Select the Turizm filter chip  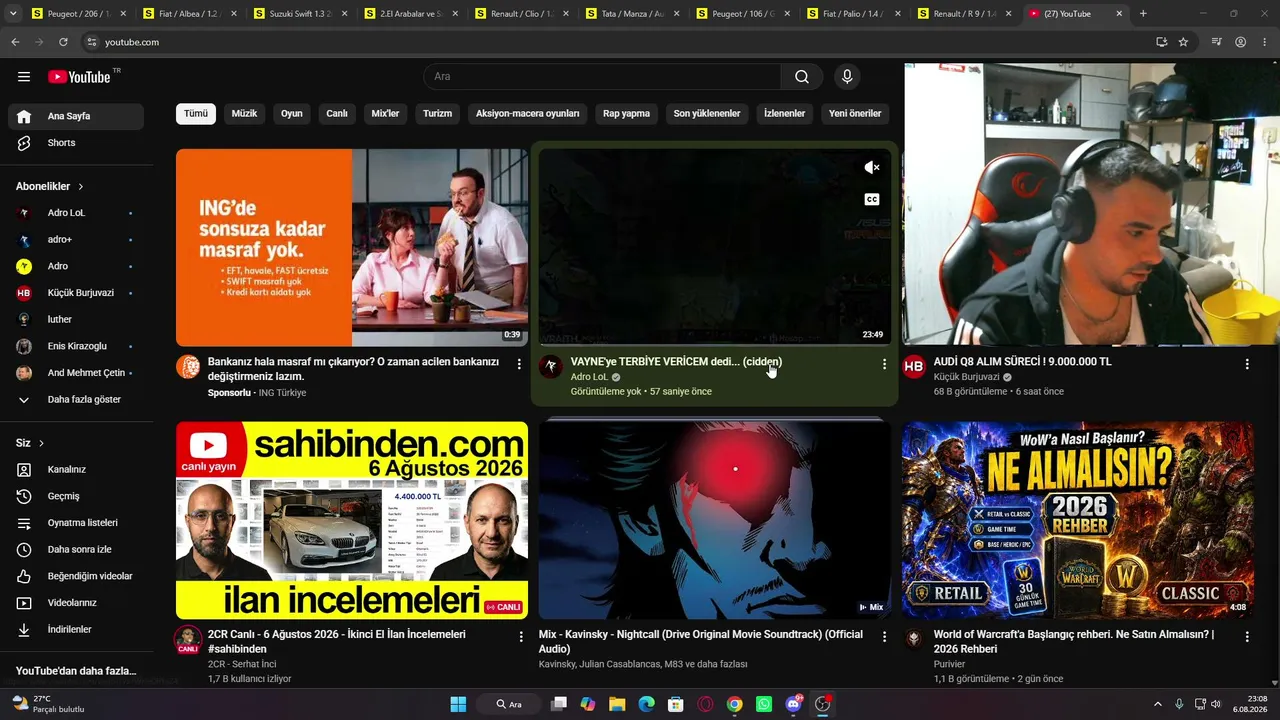[x=438, y=114]
